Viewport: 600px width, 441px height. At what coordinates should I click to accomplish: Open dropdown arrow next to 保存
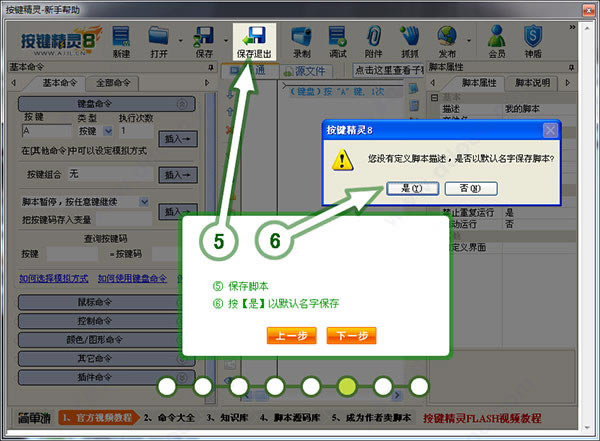click(226, 40)
